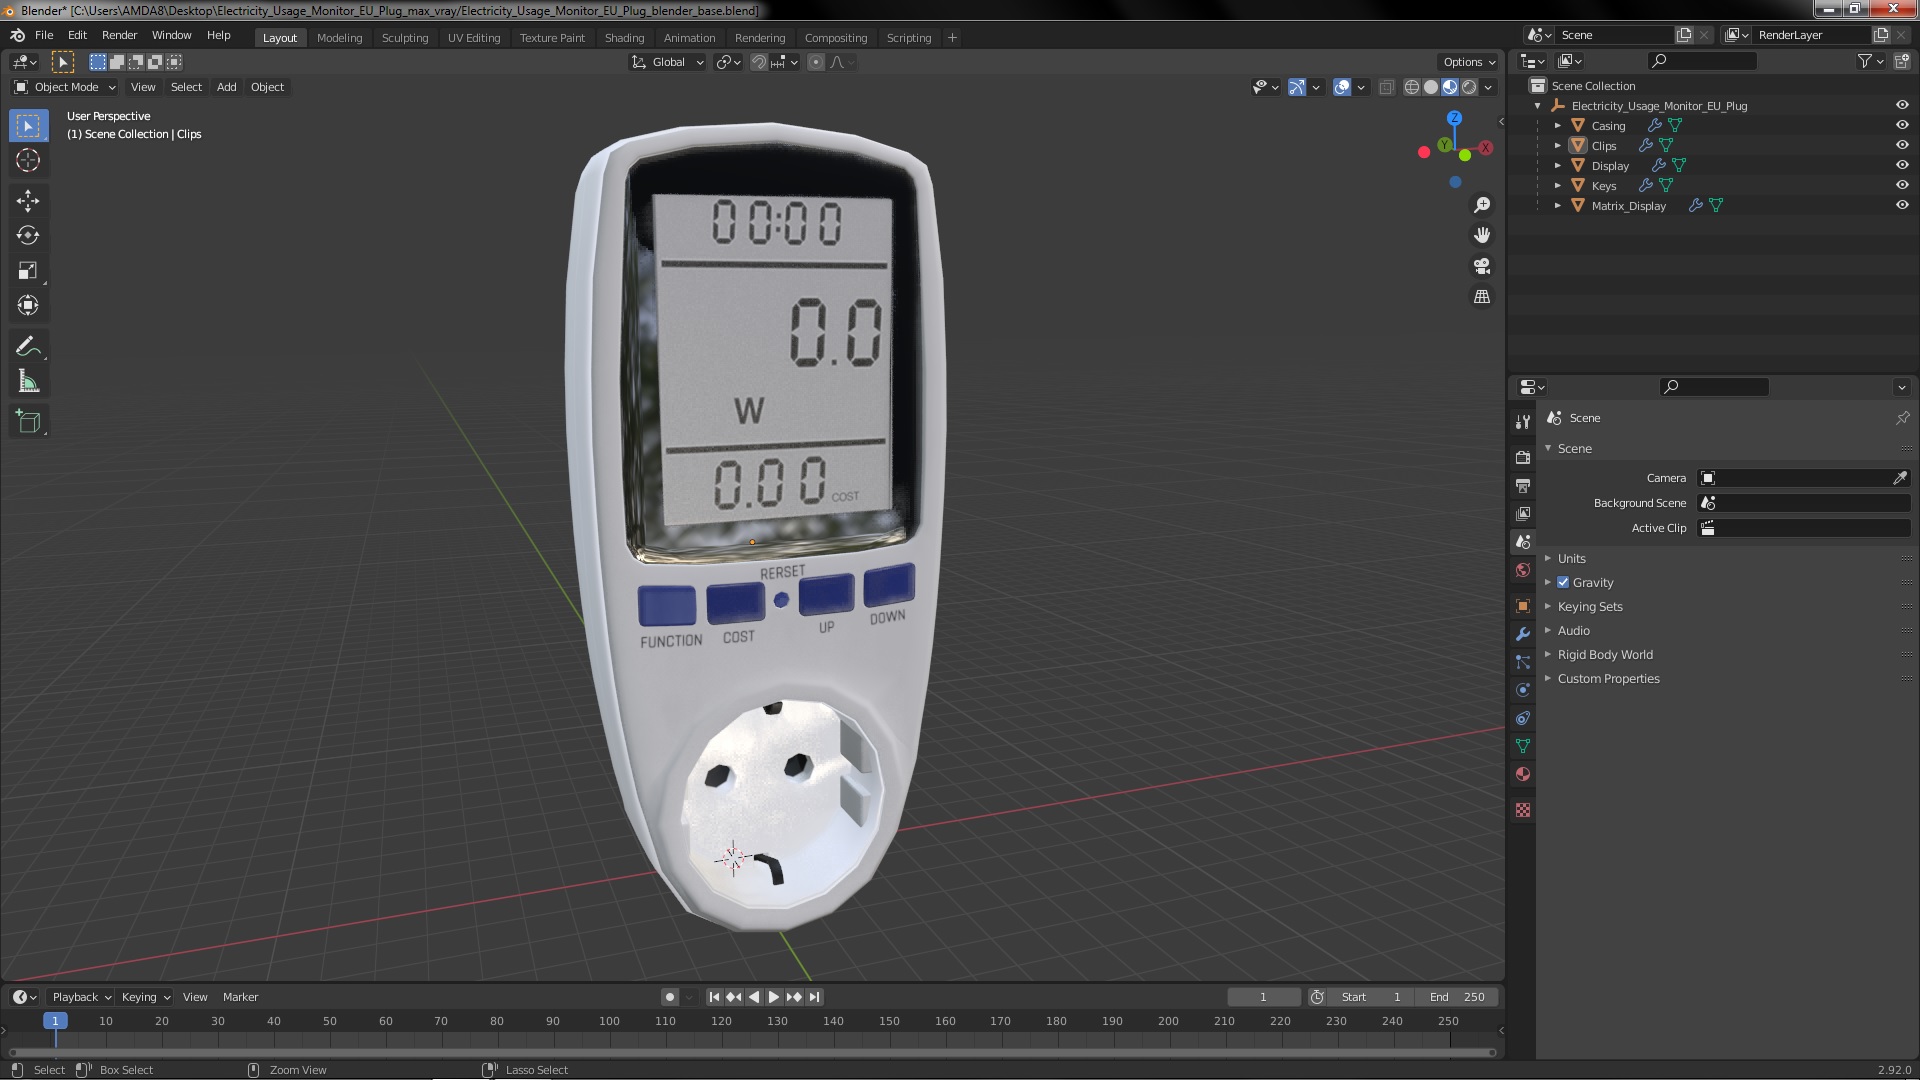Disable the Gravity checkbox
The width and height of the screenshot is (1920, 1080).
click(x=1563, y=582)
